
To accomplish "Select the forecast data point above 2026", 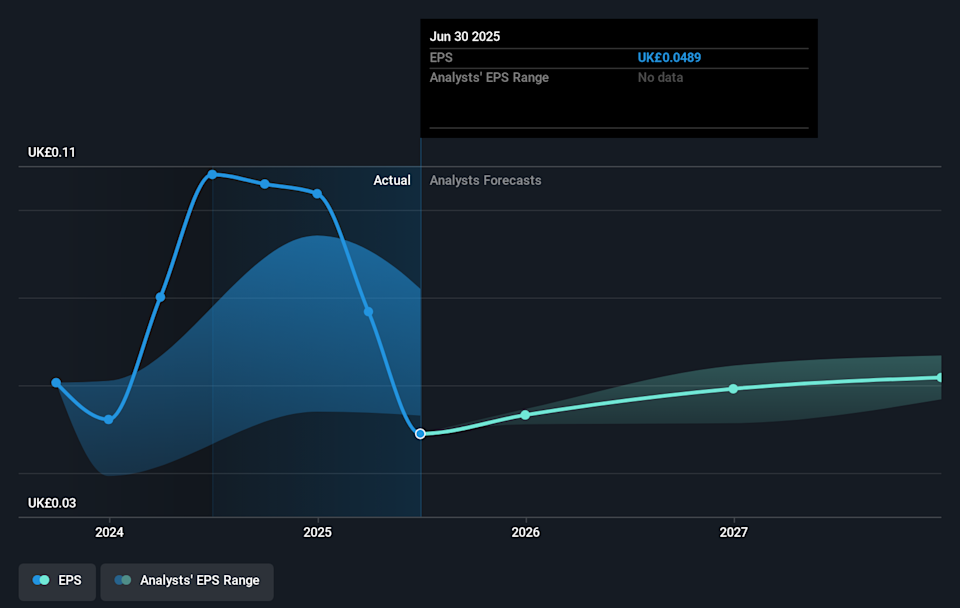I will point(526,414).
